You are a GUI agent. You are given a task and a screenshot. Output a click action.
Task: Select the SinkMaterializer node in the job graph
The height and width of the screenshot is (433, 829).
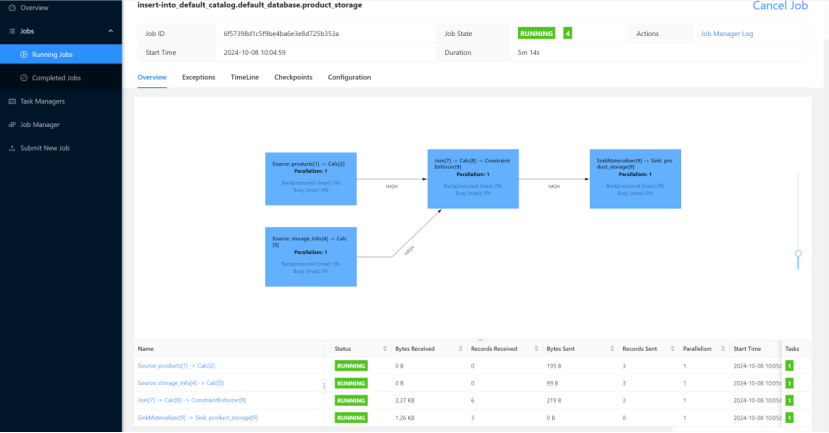[x=638, y=180]
